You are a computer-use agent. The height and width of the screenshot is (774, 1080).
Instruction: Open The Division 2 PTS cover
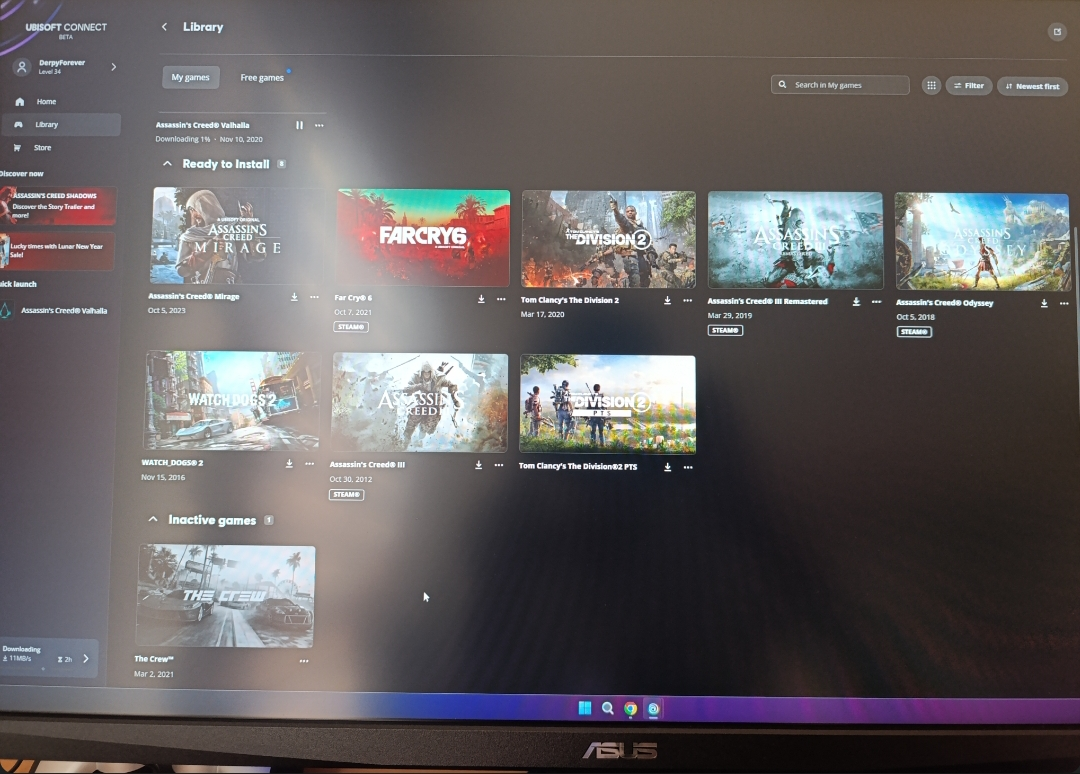tap(608, 404)
